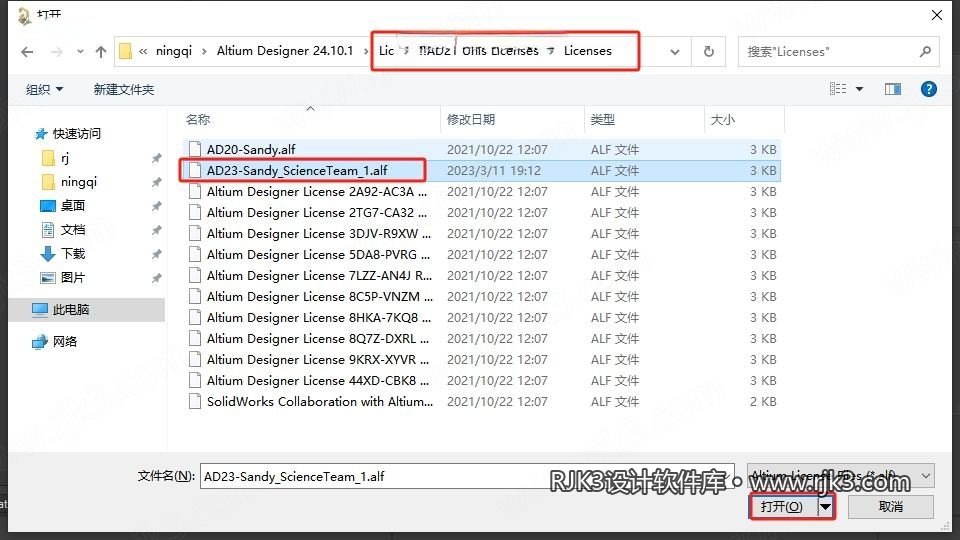Click the Altium Designer 24.10.1 breadcrumb
The height and width of the screenshot is (540, 960).
pos(285,51)
